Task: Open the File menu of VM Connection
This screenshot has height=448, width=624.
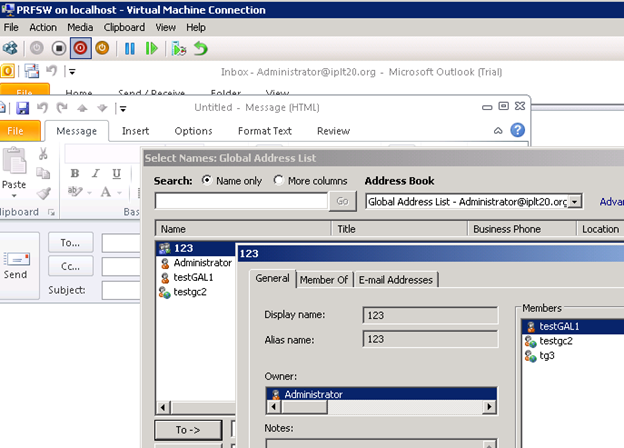Action: 11,27
